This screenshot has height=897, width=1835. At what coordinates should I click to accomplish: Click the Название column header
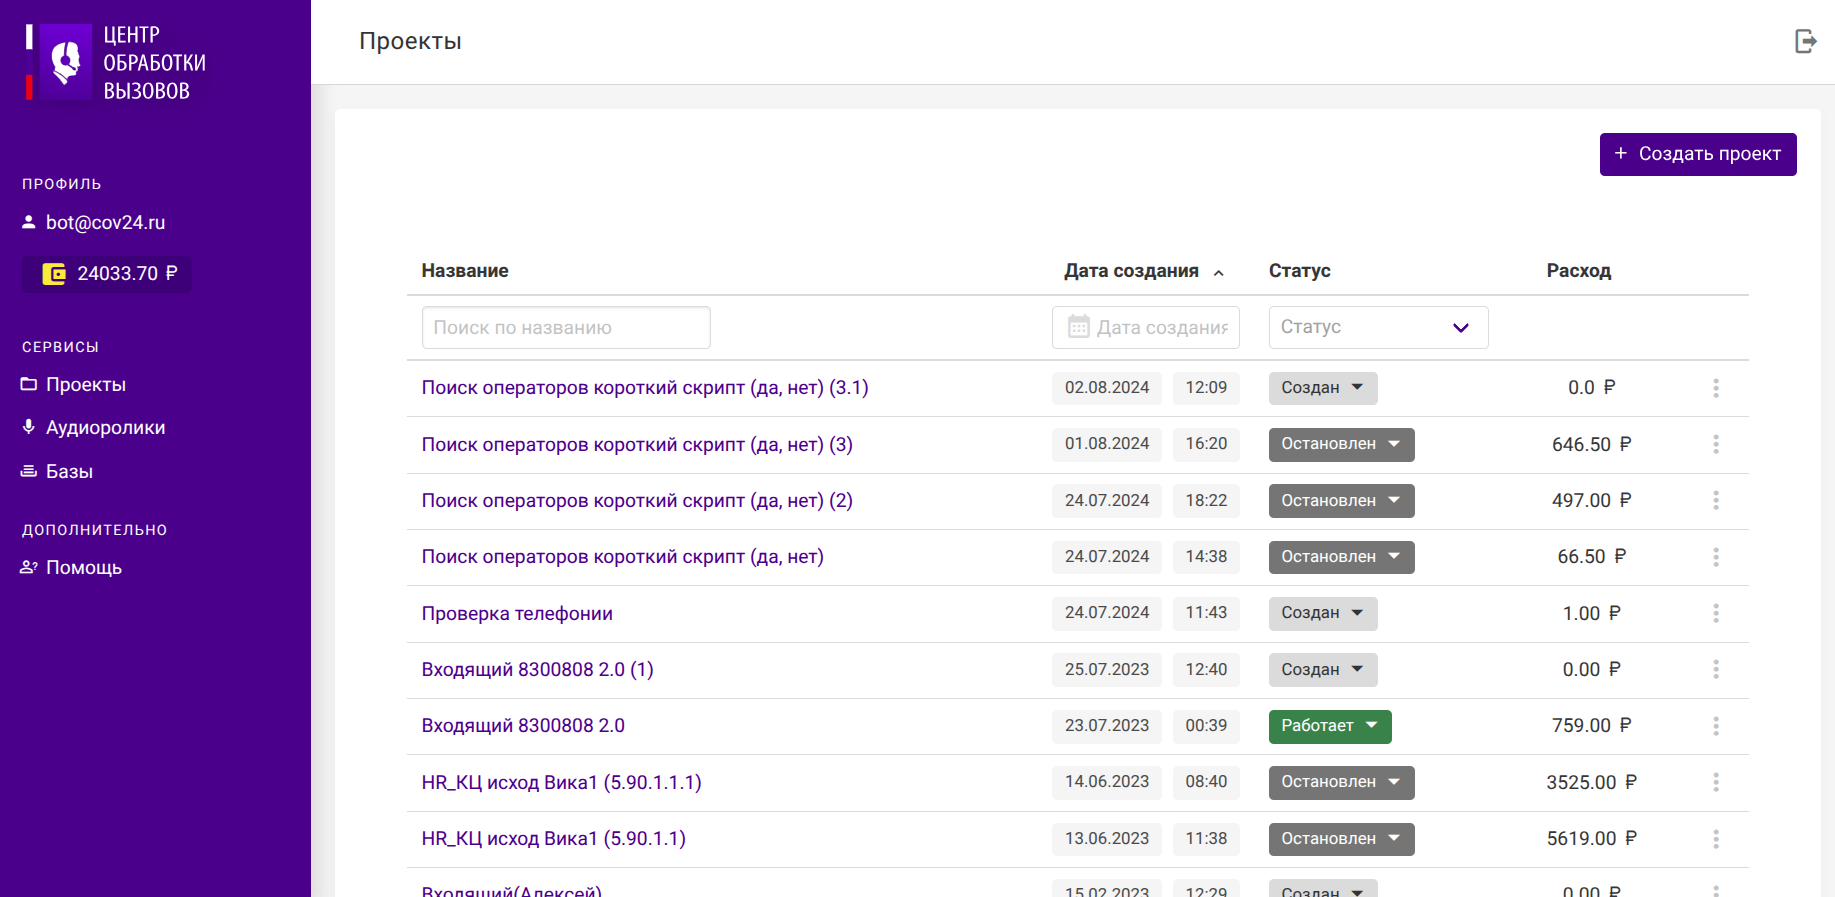[465, 271]
